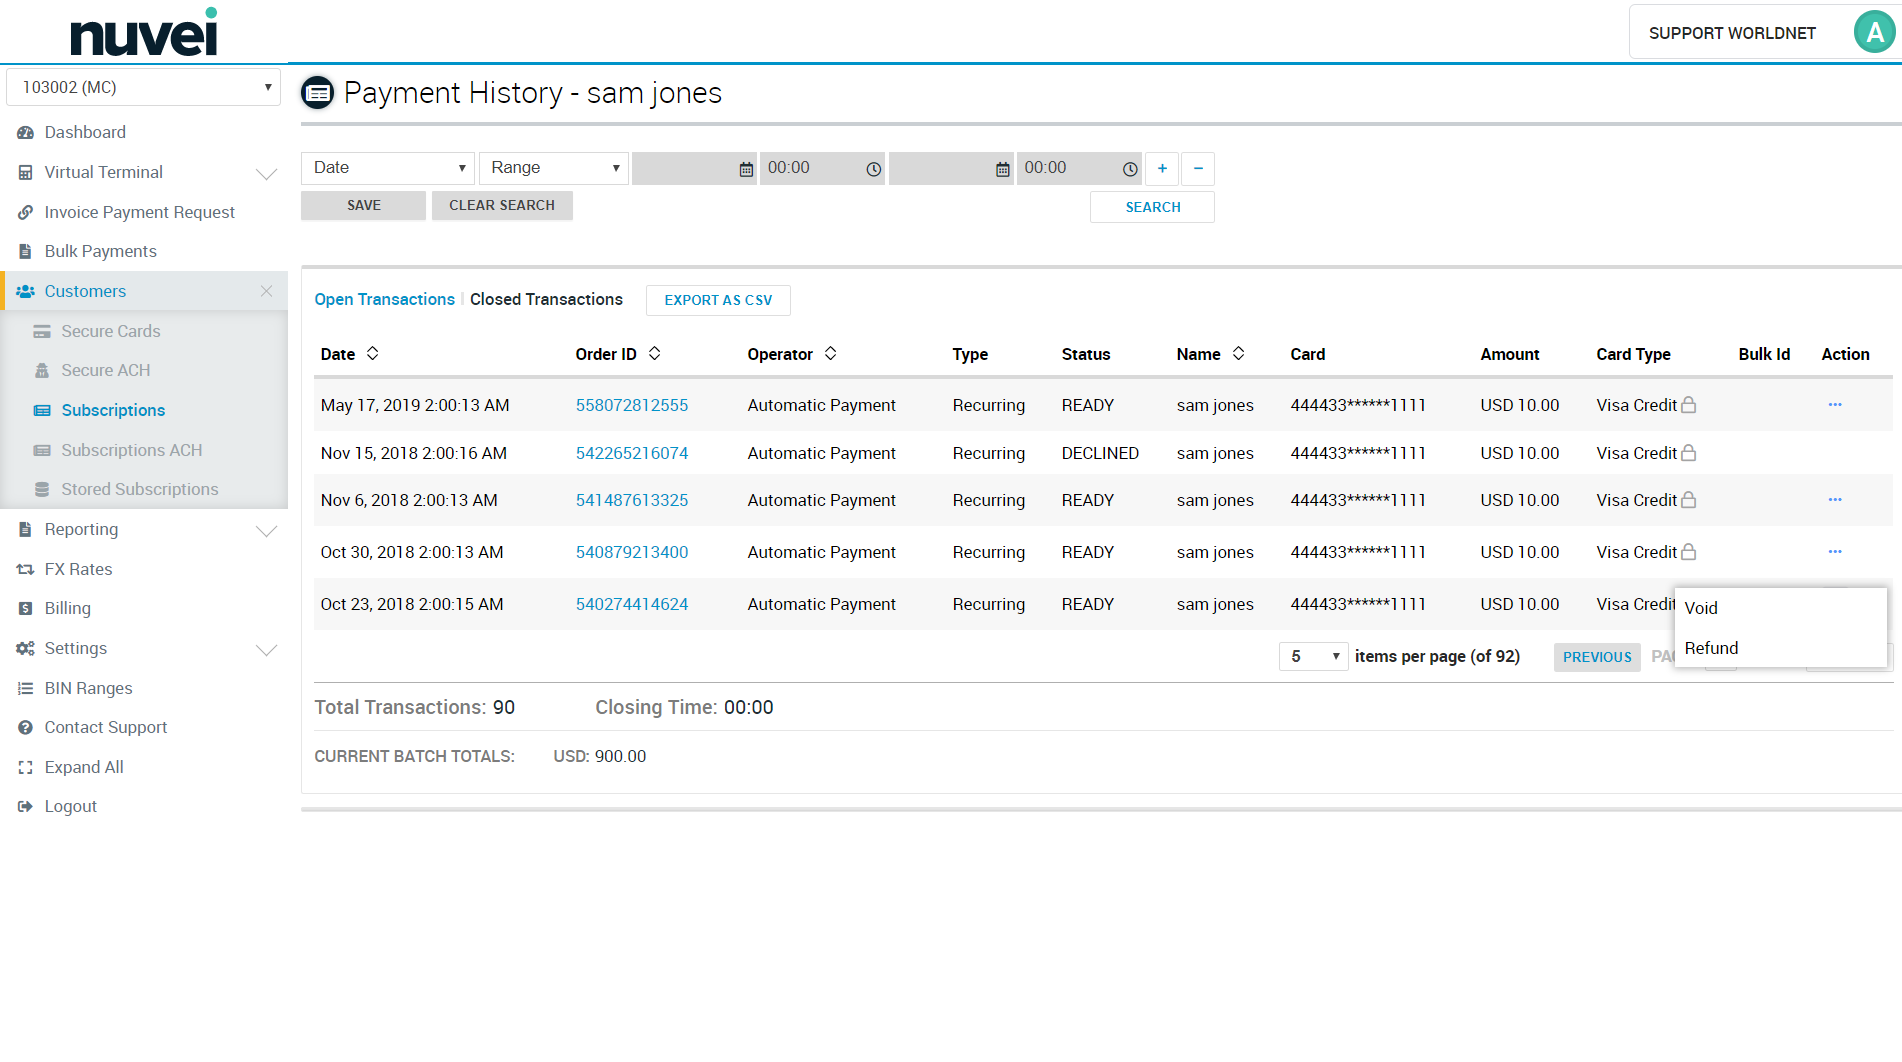Open the 103002 (MC) terminal dropdown
The image size is (1902, 1062).
[x=143, y=87]
